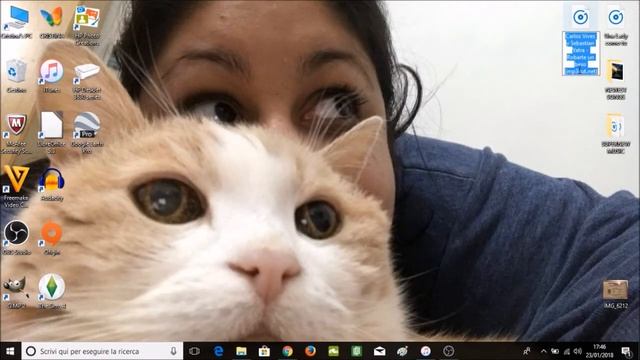The image size is (640, 360).
Task: Launch Firefox from the taskbar
Action: coord(310,351)
